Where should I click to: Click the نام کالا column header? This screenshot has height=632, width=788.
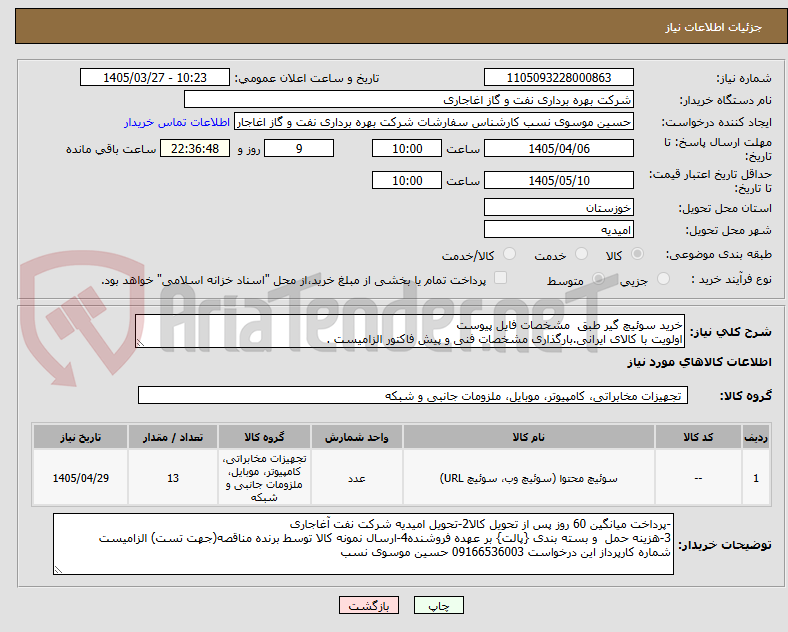(x=529, y=437)
